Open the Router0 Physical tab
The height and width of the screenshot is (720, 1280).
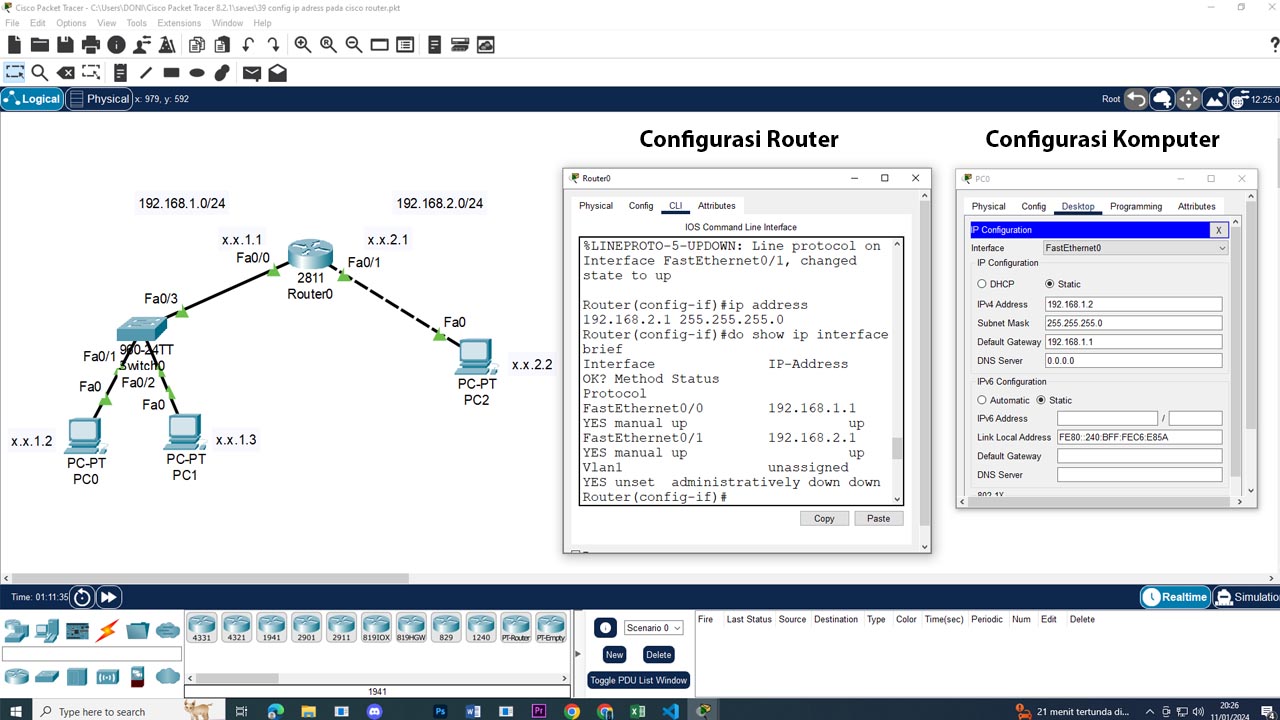[596, 206]
